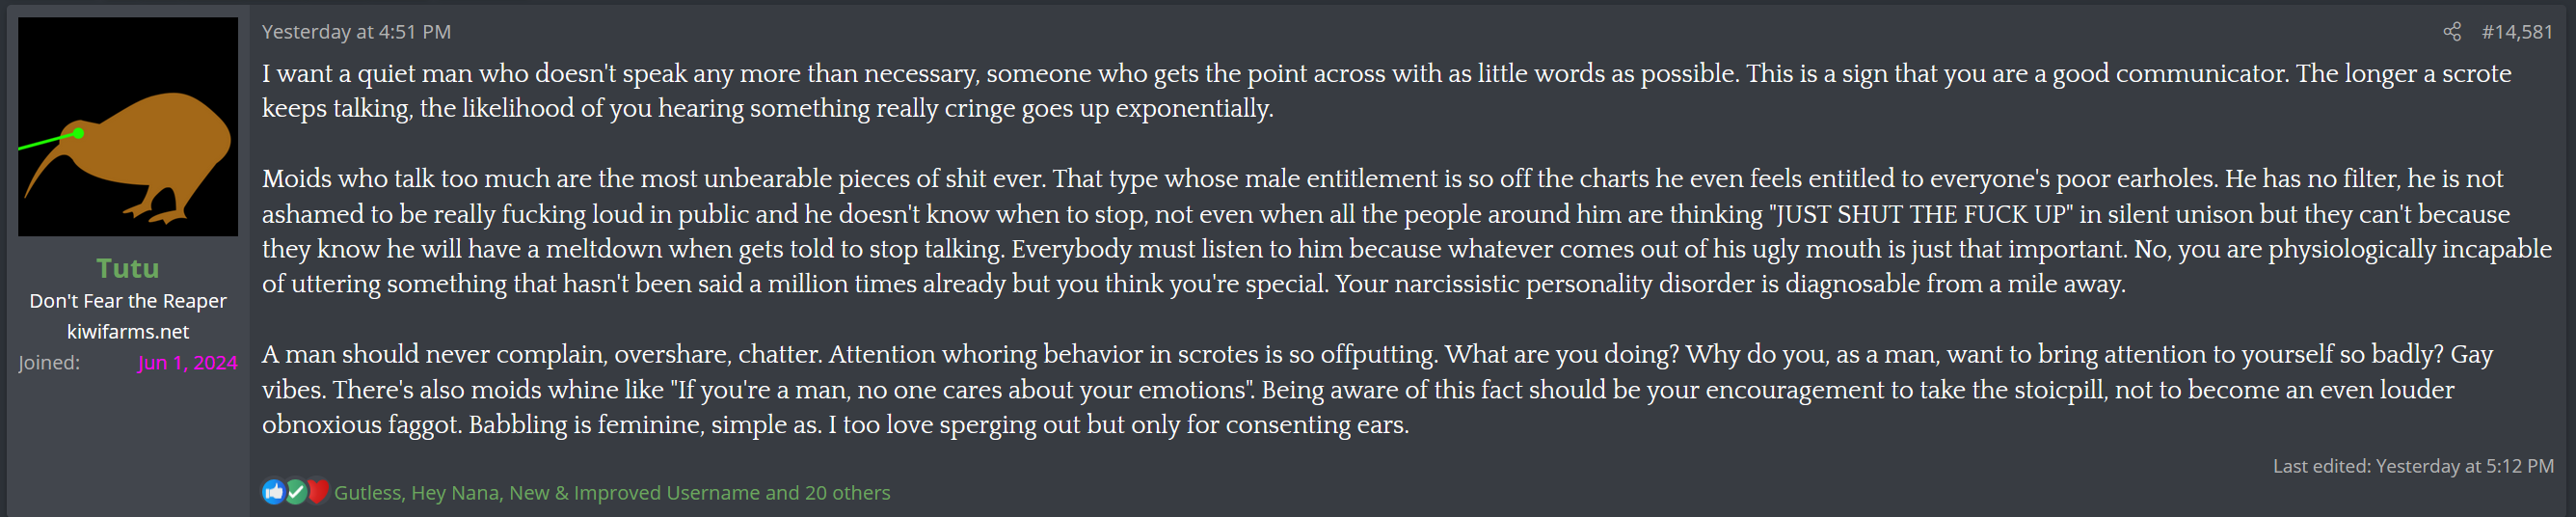View the list of users who reacted
This screenshot has height=517, width=2576.
(611, 493)
